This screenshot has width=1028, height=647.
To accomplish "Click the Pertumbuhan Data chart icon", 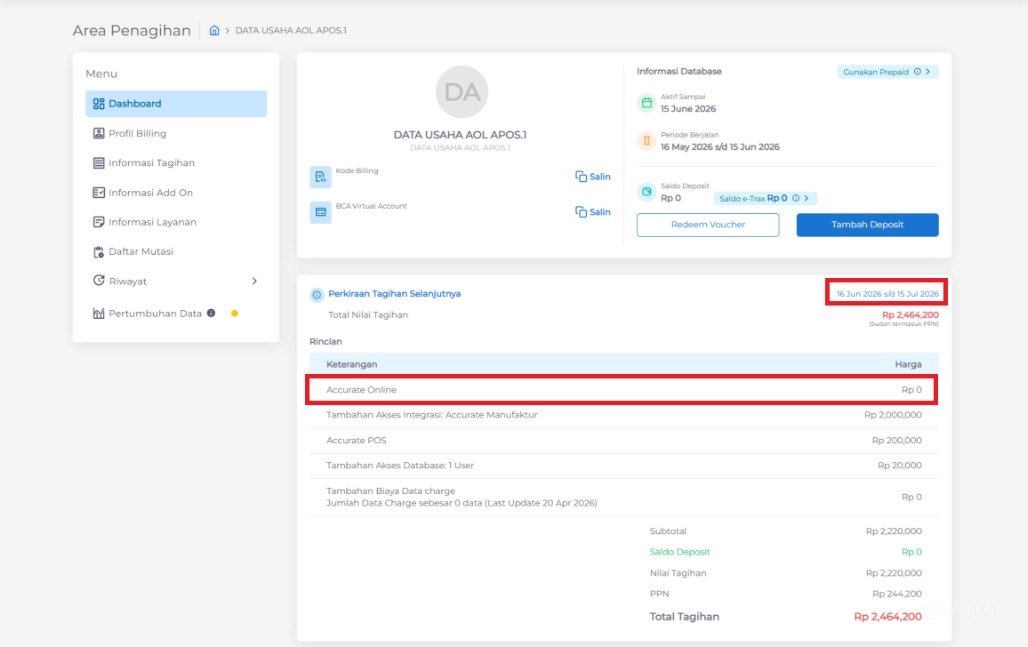I will click(x=98, y=313).
